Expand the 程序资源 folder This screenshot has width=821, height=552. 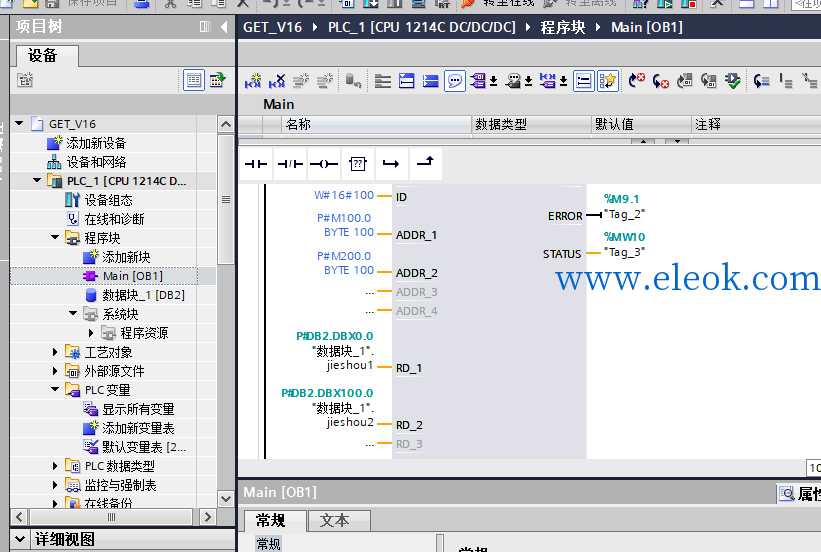[x=91, y=333]
